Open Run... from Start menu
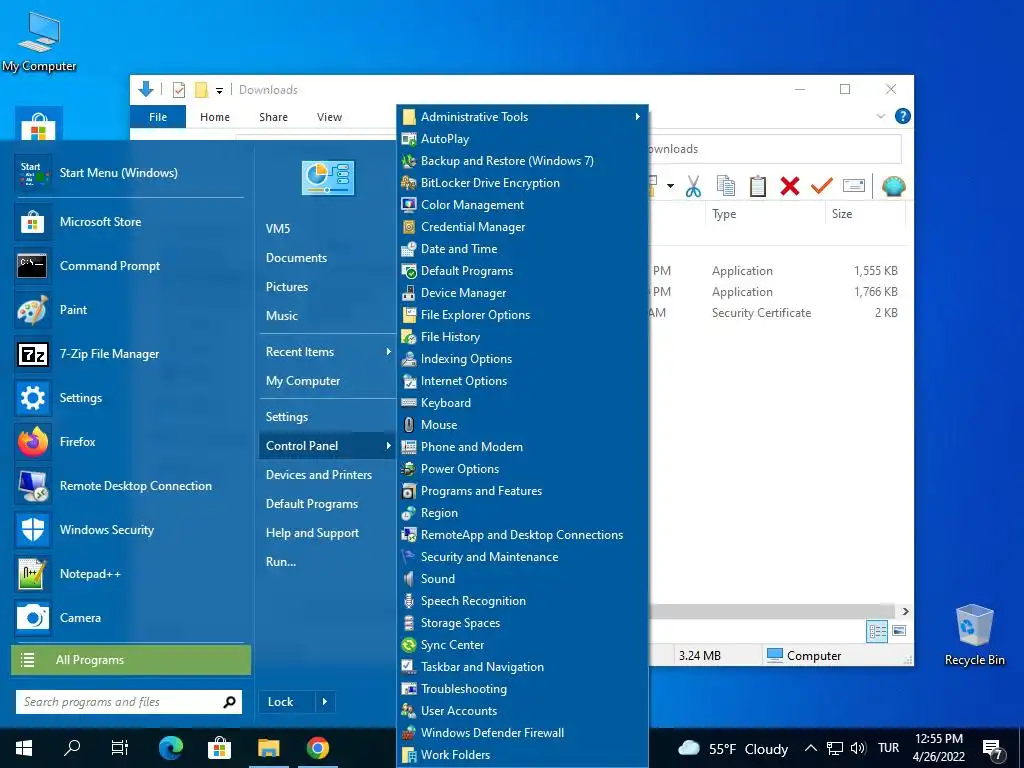The image size is (1024, 768). tap(327, 562)
